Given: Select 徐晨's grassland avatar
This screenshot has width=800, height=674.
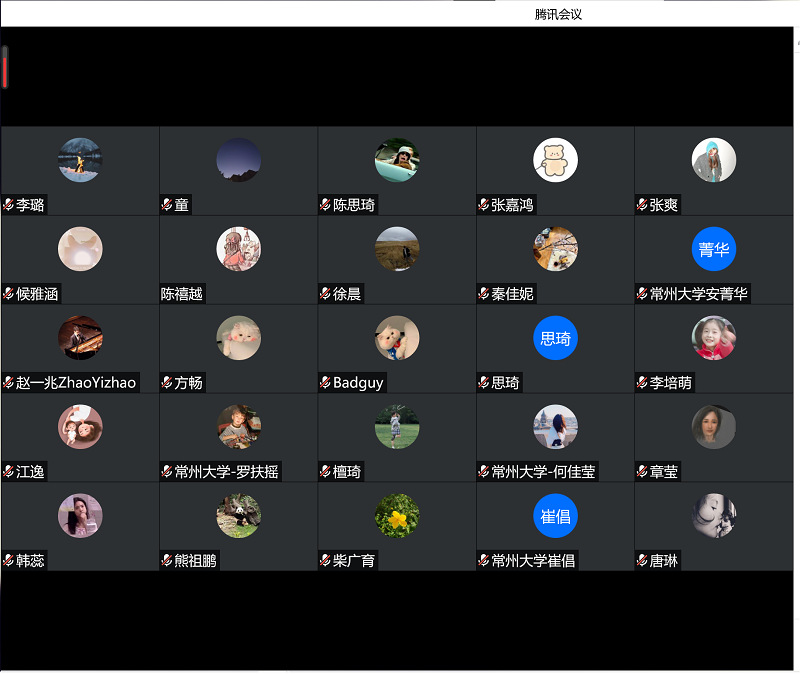Looking at the screenshot, I should point(397,249).
